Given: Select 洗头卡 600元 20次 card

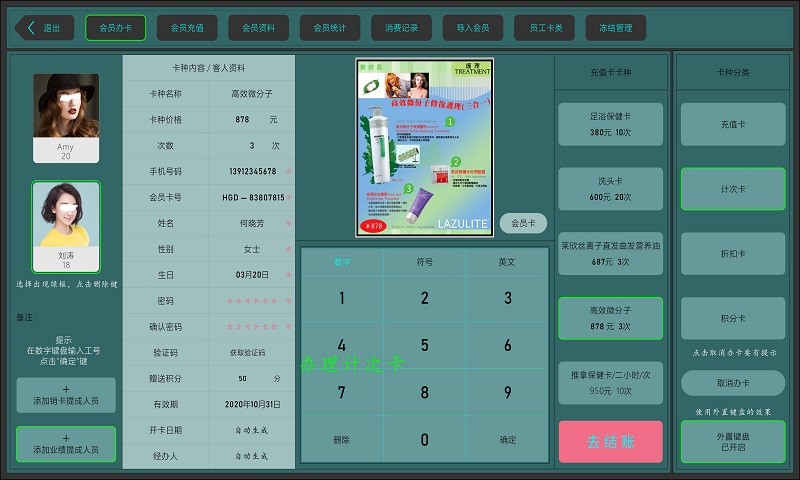Looking at the screenshot, I should pos(610,189).
